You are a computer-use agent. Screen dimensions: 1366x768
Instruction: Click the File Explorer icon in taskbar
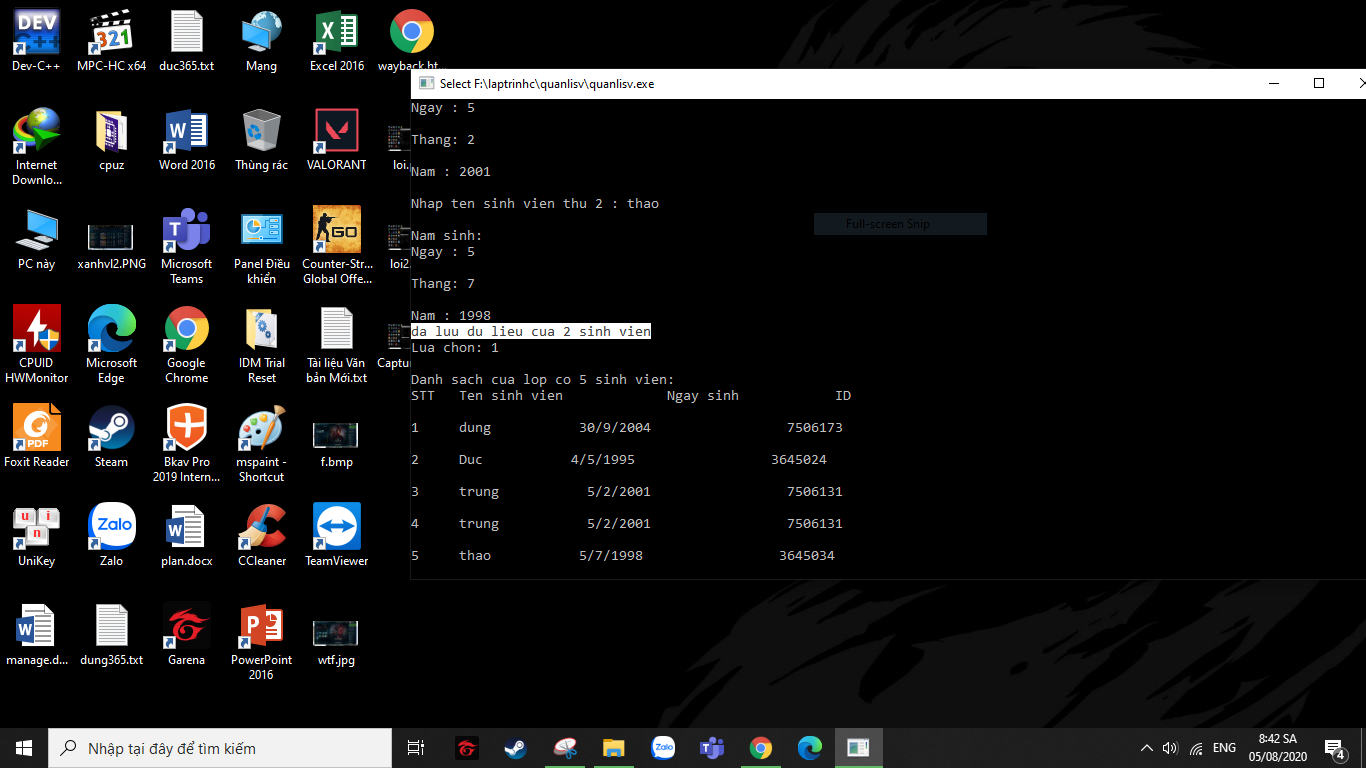click(x=613, y=748)
